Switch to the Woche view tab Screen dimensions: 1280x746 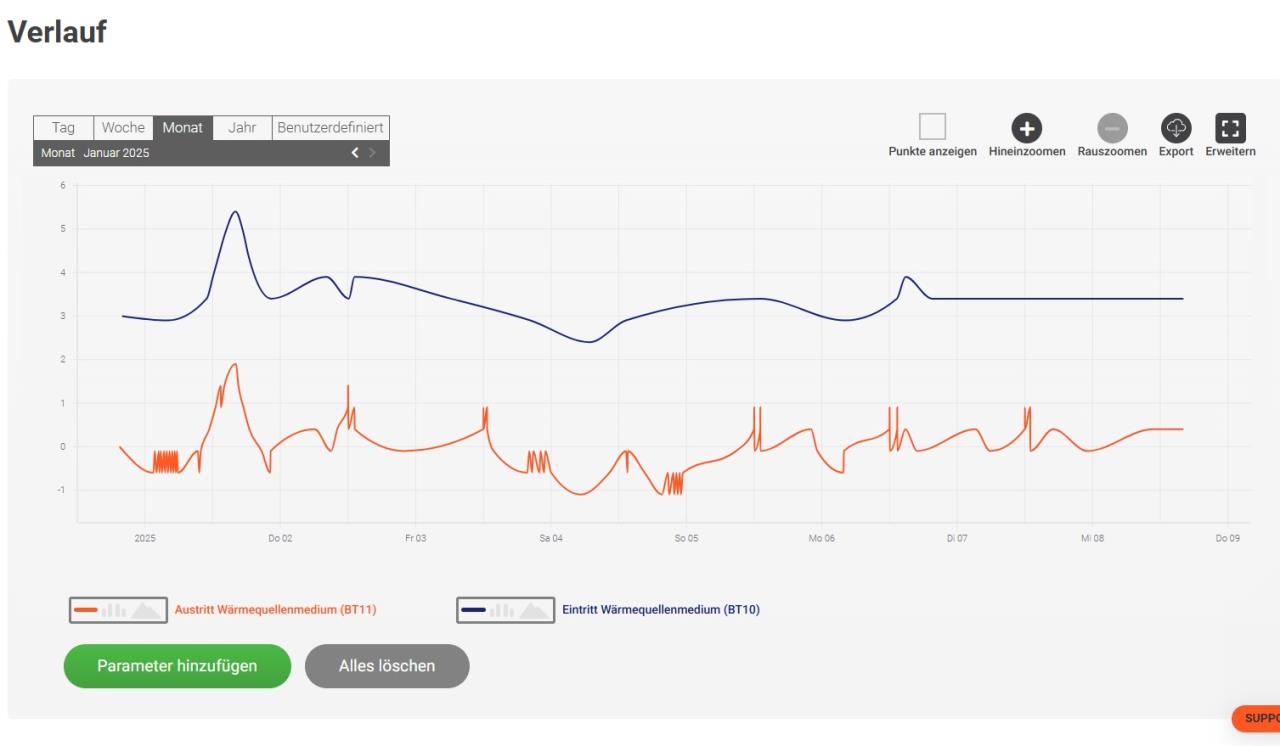click(123, 128)
